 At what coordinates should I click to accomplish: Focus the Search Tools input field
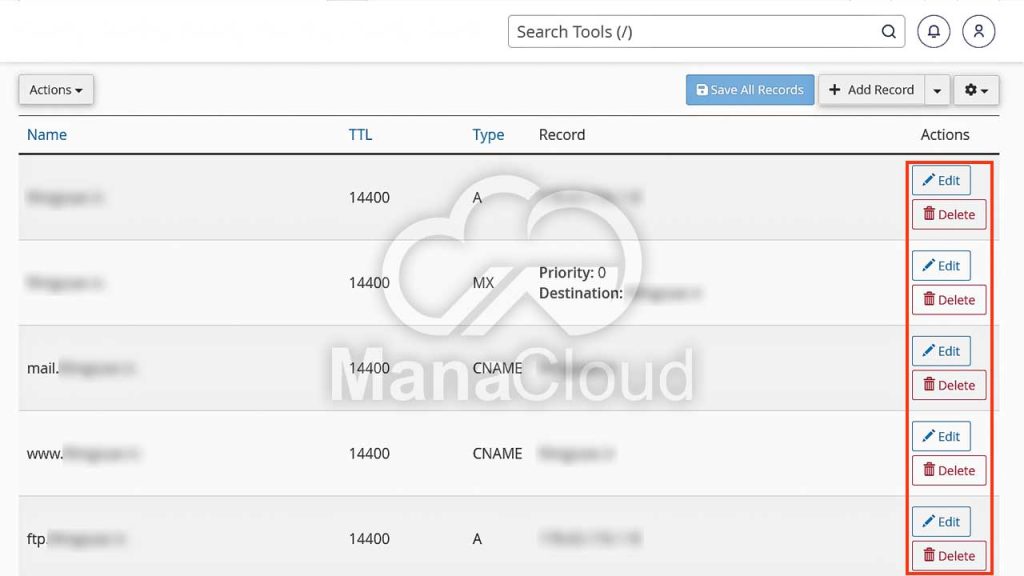(690, 32)
